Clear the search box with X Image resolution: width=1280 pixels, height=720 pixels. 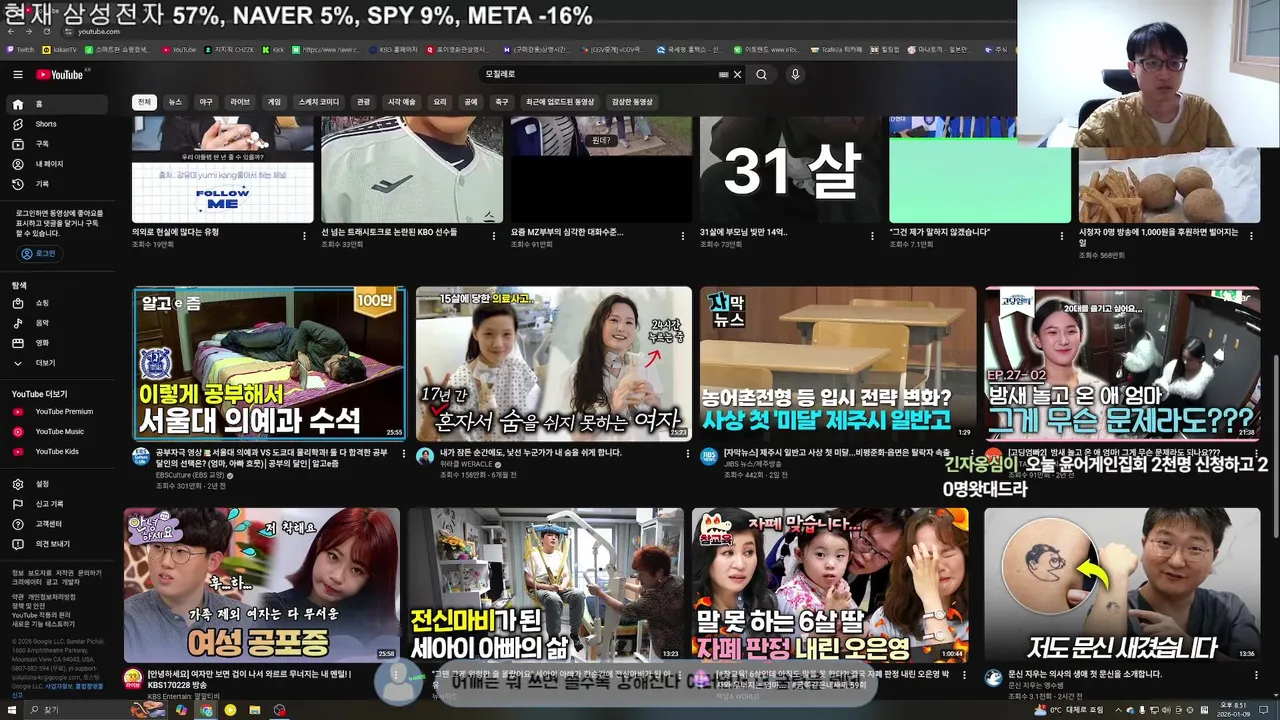point(738,74)
